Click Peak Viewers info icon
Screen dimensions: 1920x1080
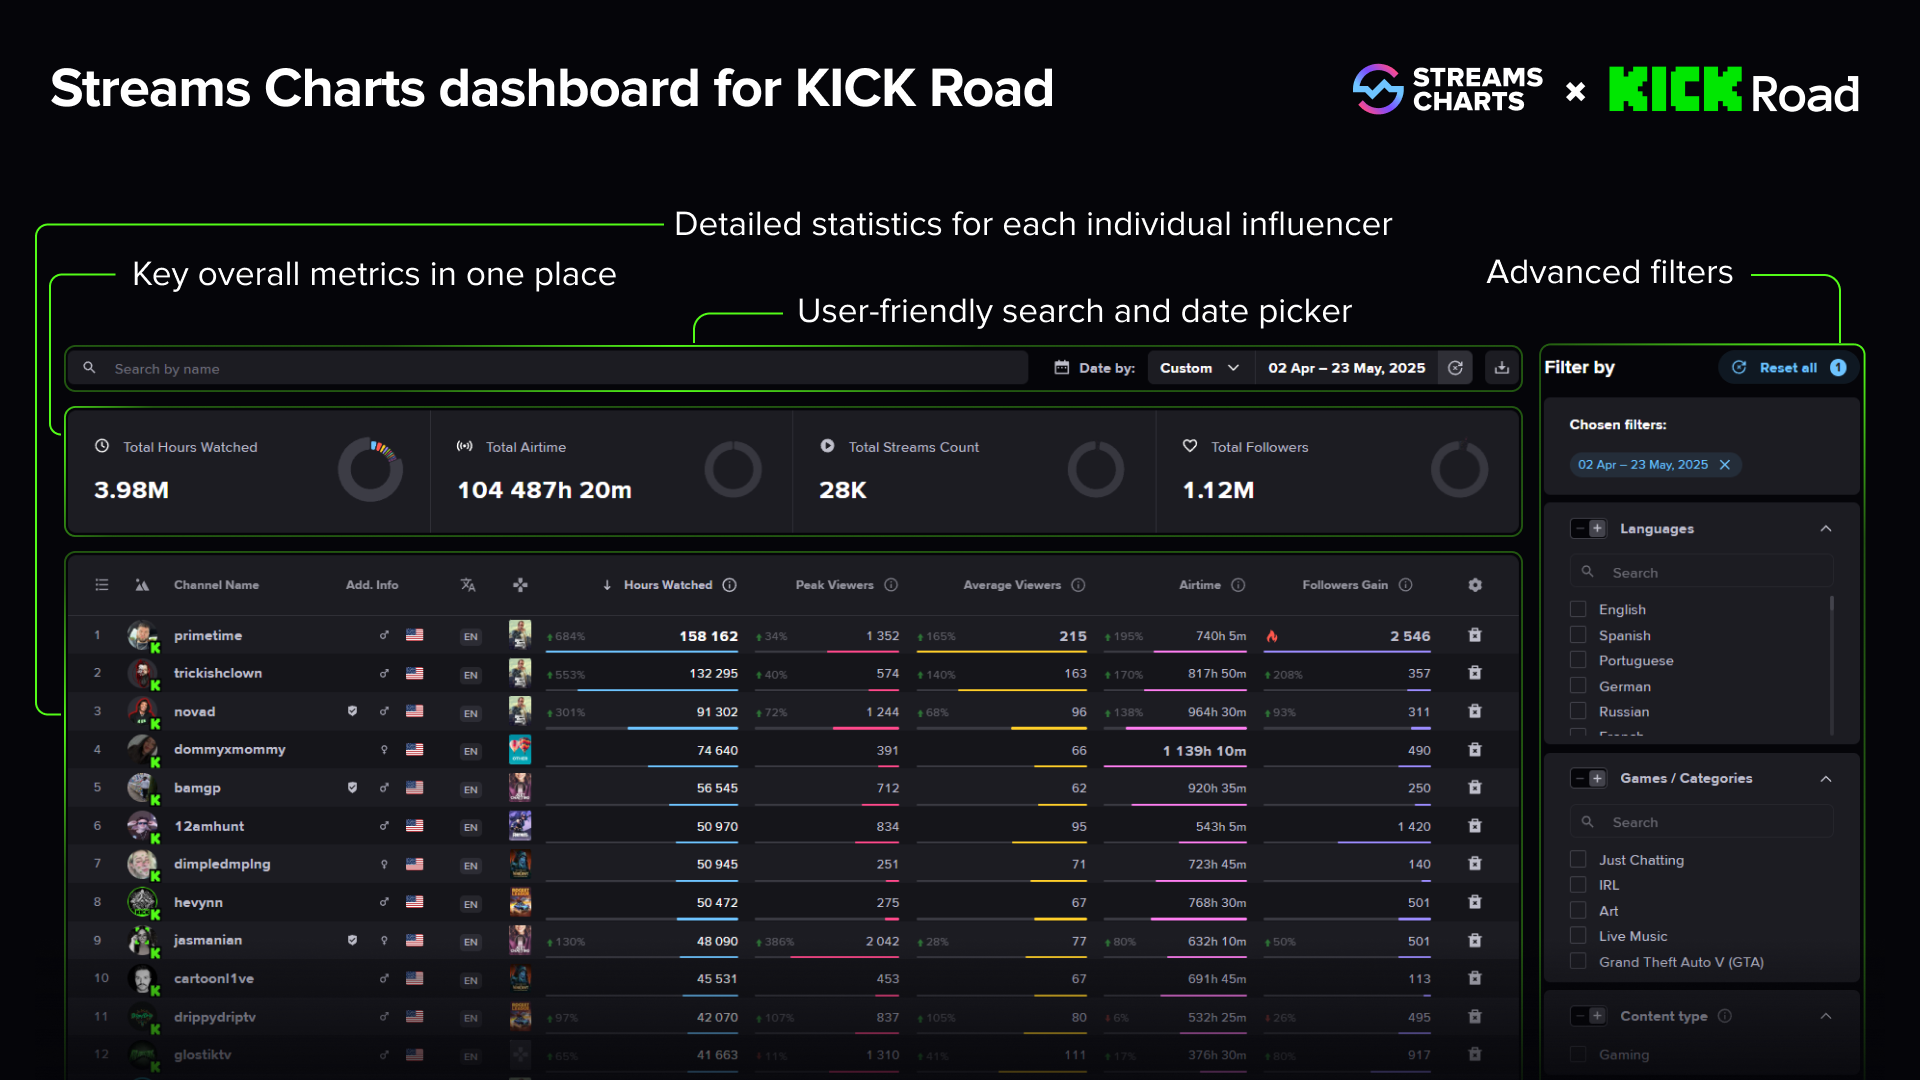(x=891, y=585)
